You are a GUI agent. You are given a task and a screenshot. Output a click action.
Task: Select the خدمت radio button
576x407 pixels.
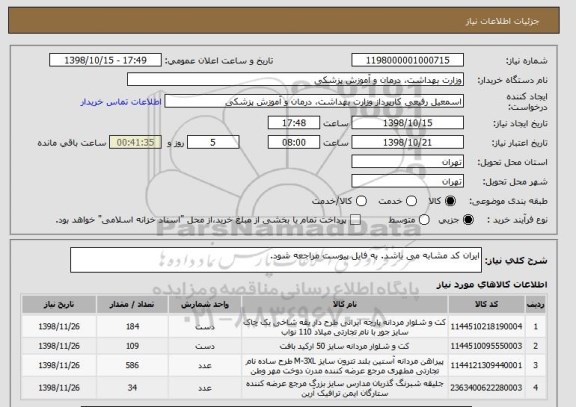pos(411,201)
